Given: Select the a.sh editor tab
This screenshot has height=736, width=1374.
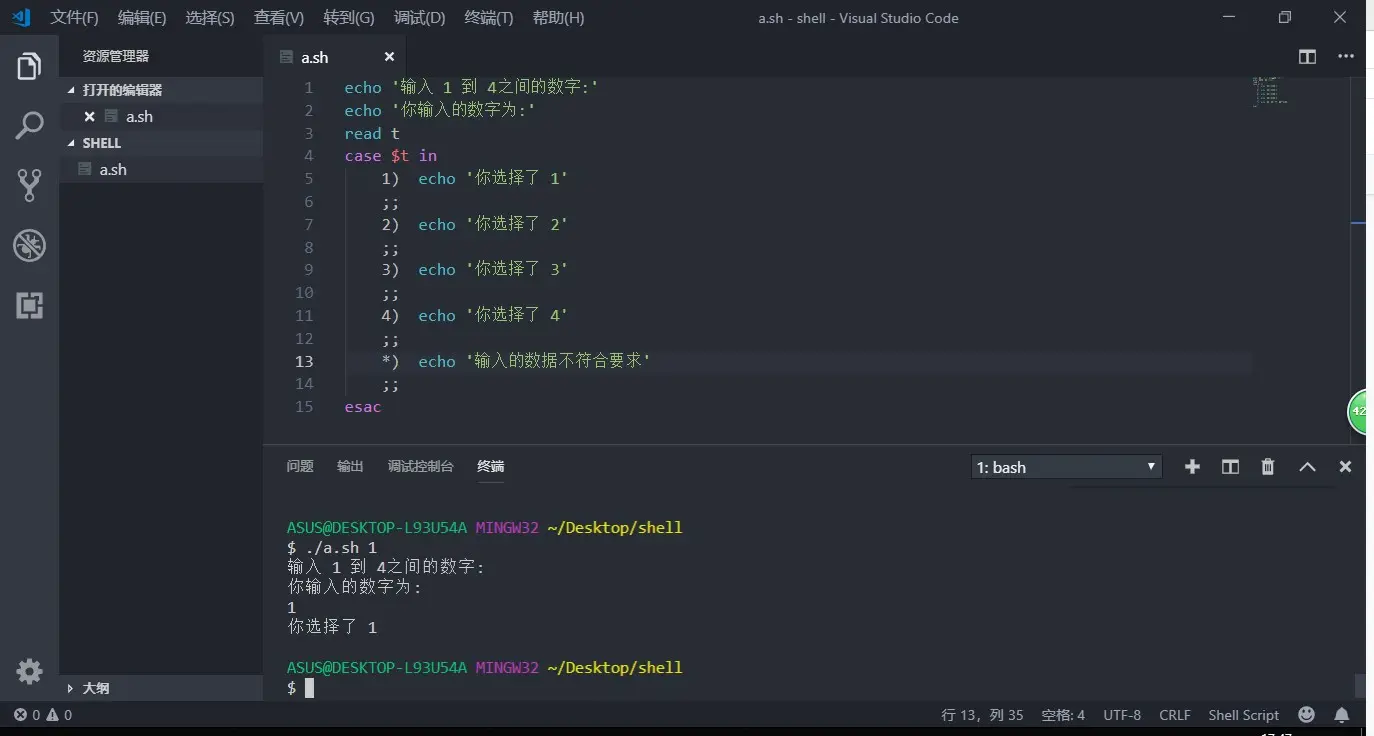Looking at the screenshot, I should (334, 57).
